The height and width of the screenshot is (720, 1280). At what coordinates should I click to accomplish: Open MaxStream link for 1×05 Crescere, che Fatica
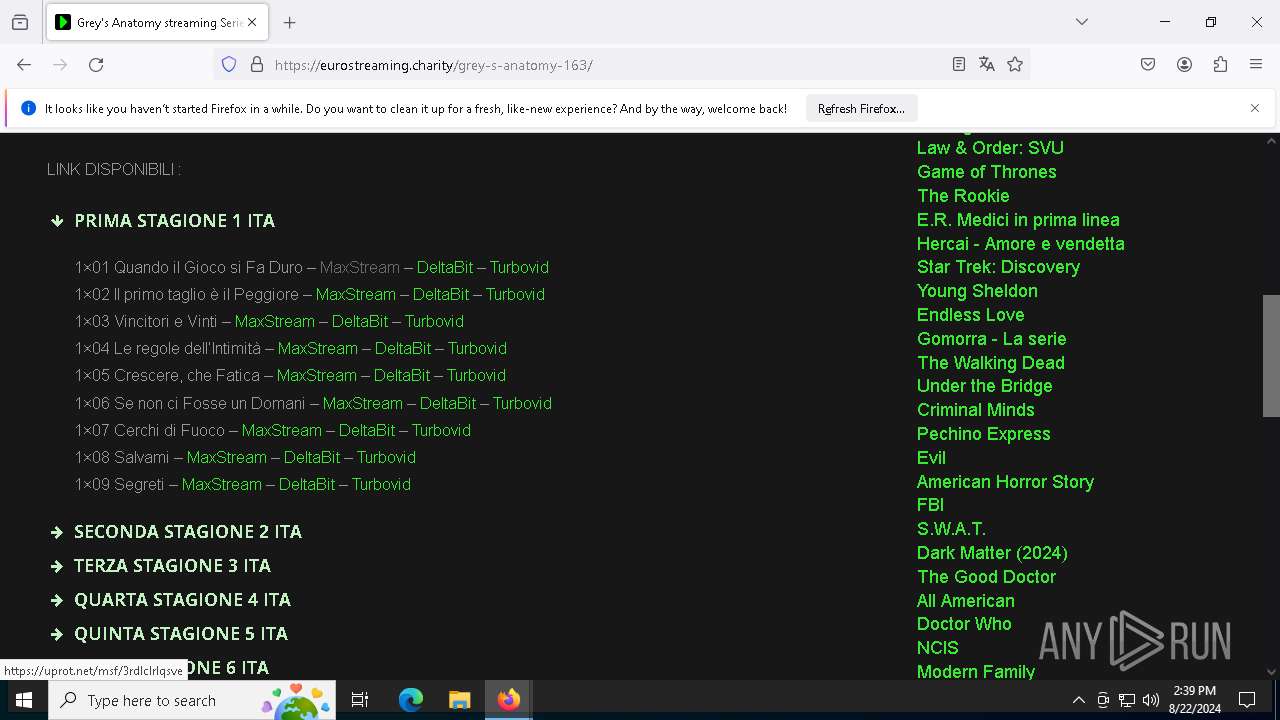pos(317,375)
